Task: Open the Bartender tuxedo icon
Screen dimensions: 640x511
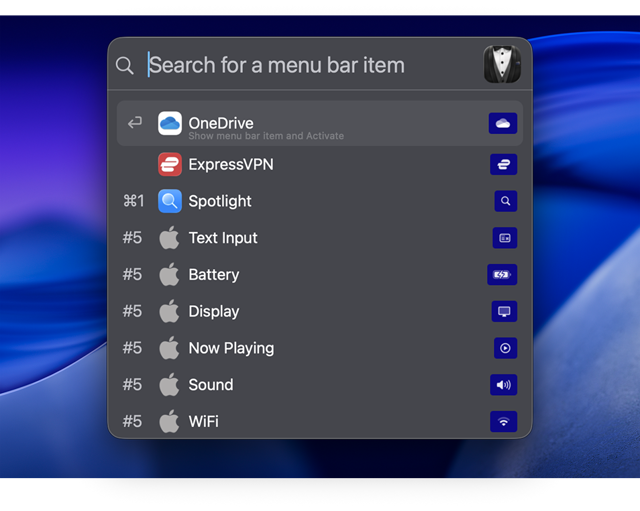Action: pos(502,64)
